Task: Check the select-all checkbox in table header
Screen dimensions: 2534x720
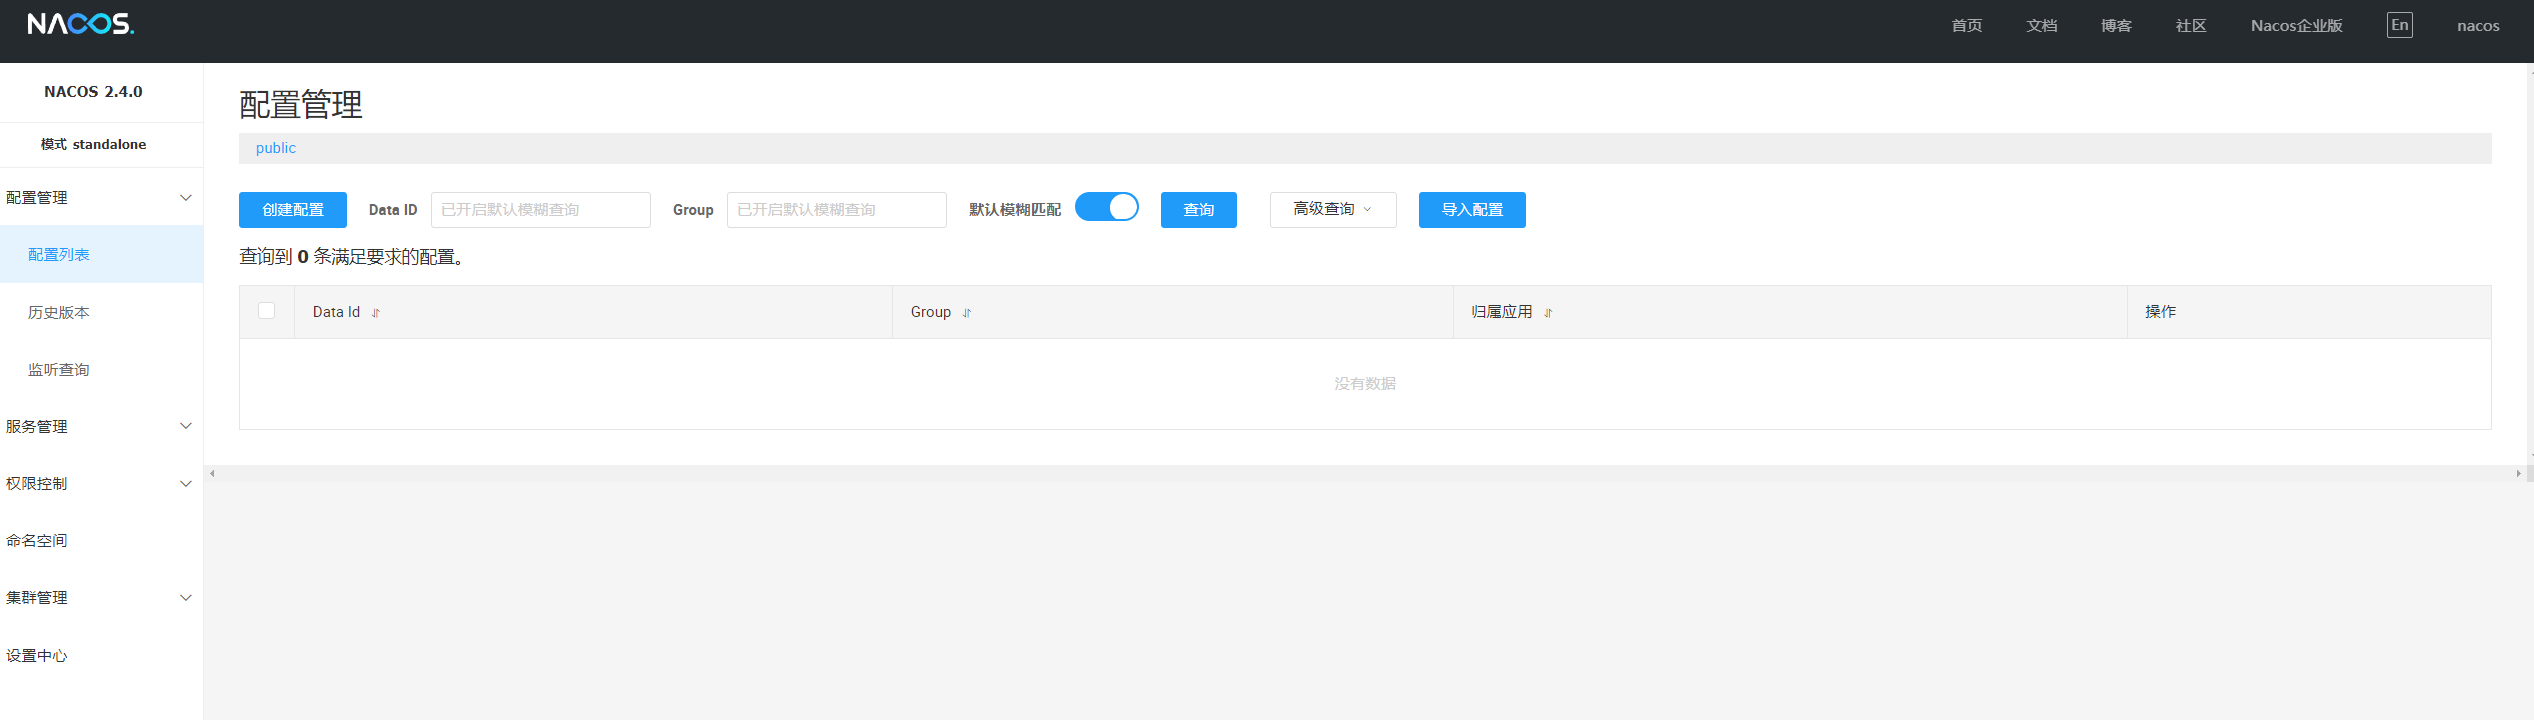Action: (266, 311)
